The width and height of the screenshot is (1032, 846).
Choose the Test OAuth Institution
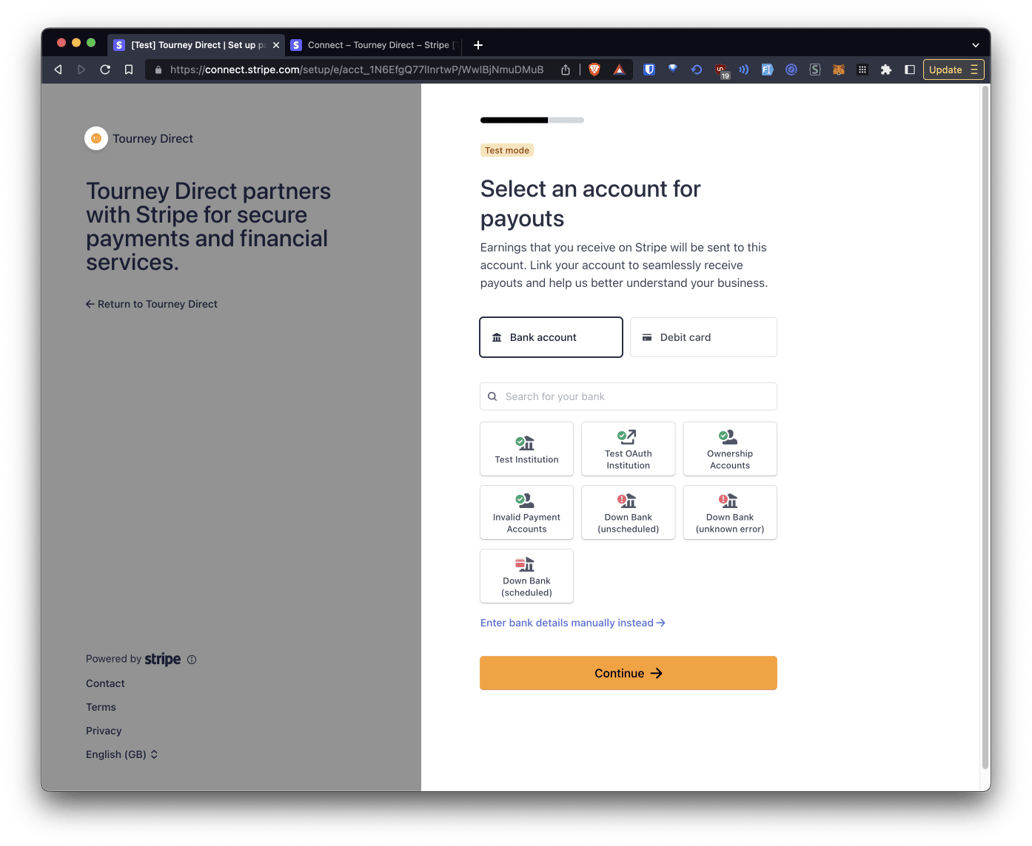[628, 448]
